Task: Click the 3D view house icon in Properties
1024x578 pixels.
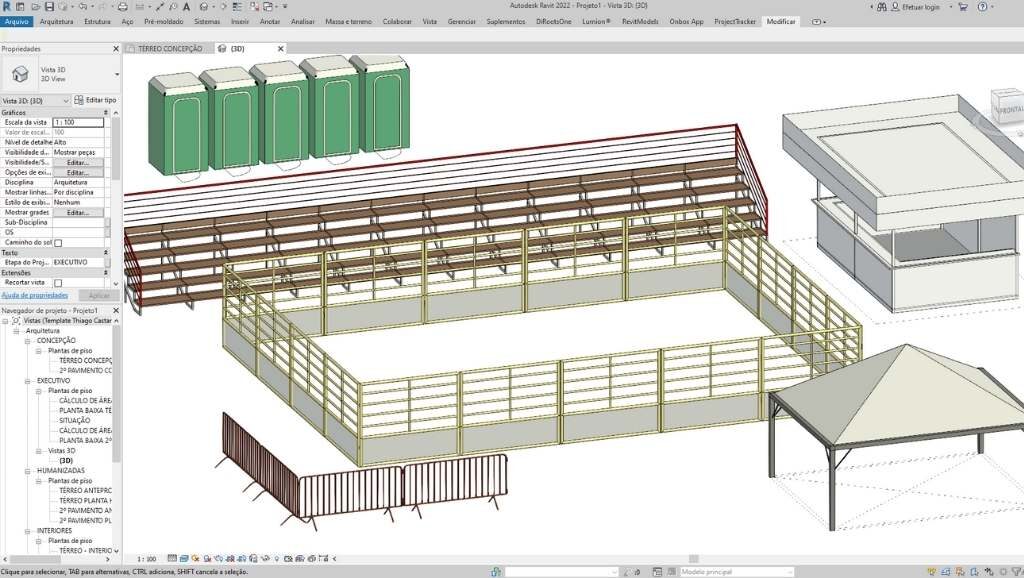Action: click(x=20, y=74)
